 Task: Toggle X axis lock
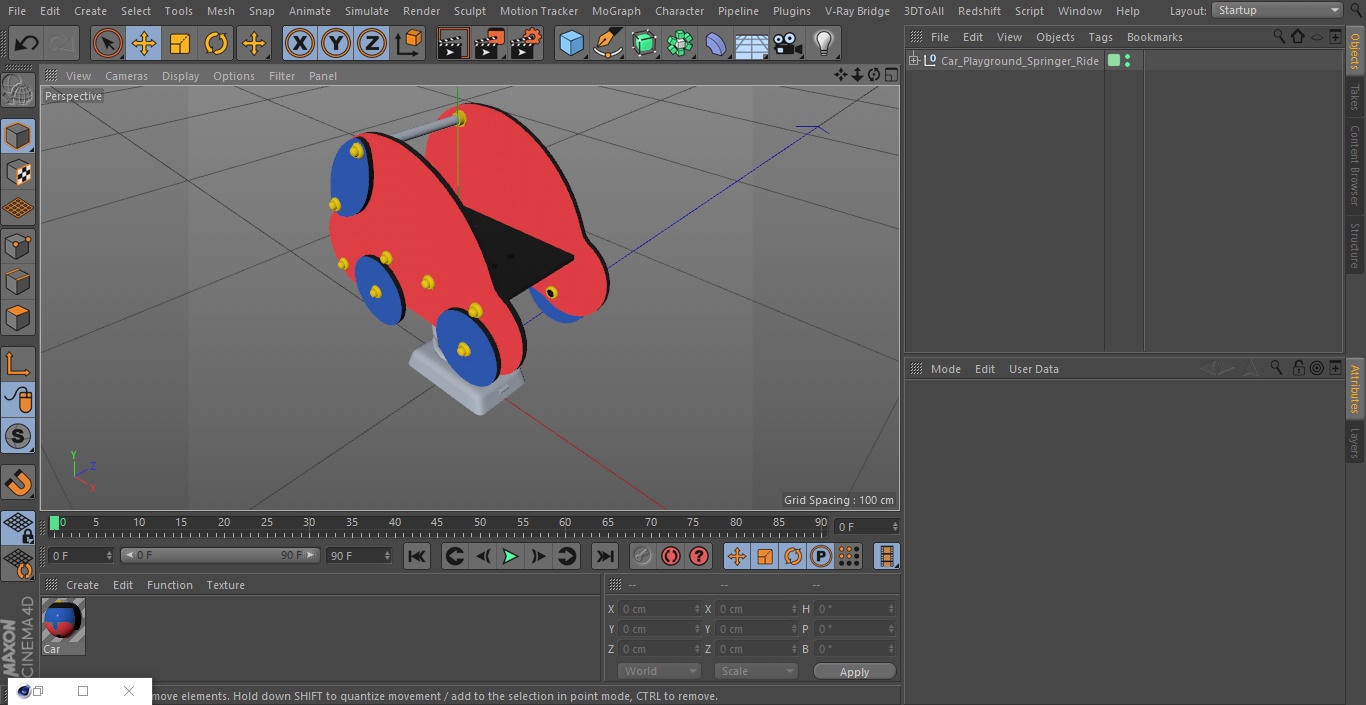299,43
